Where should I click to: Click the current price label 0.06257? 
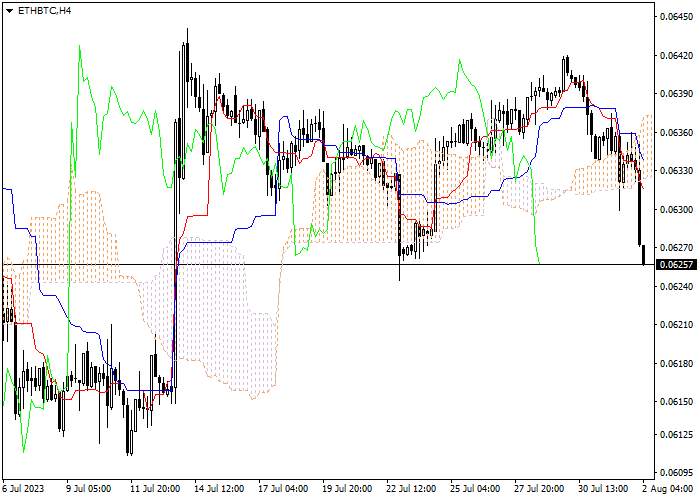click(677, 265)
